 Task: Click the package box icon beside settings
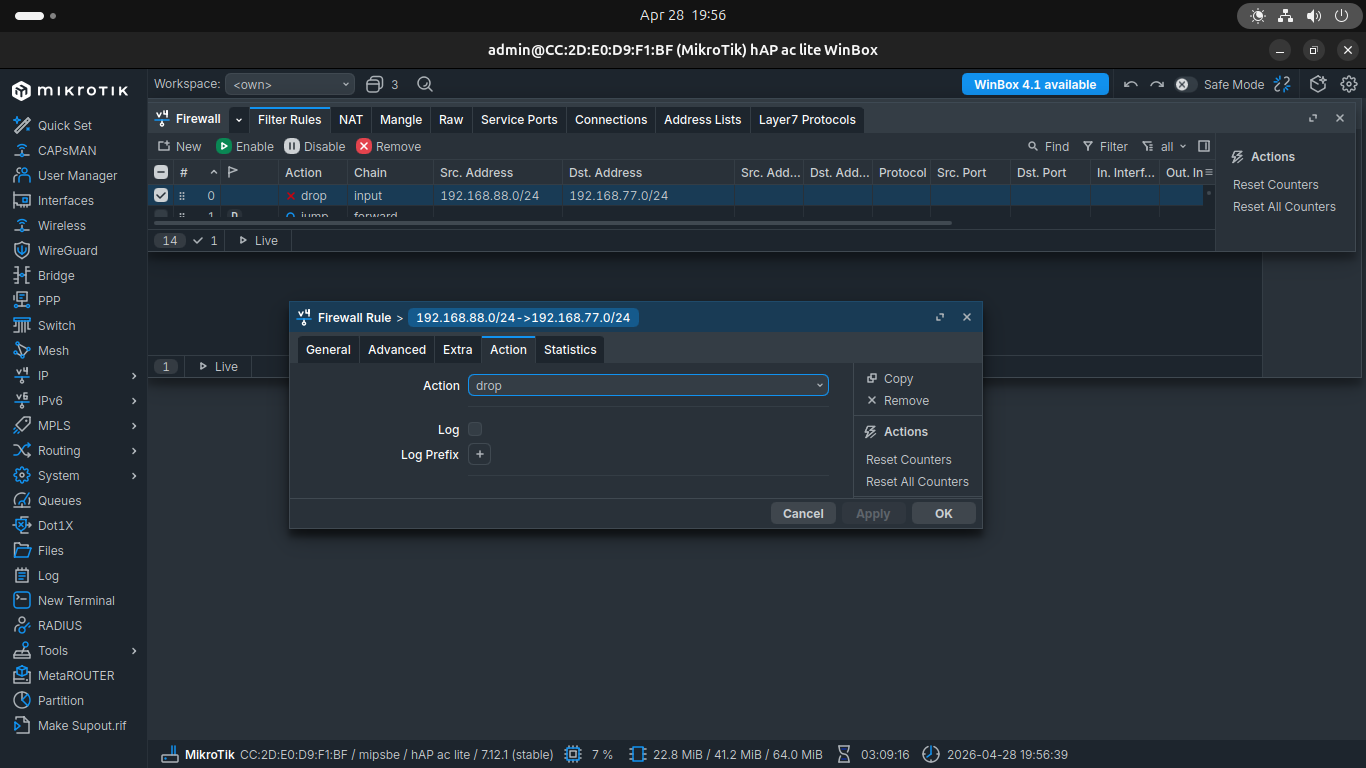tap(1318, 84)
